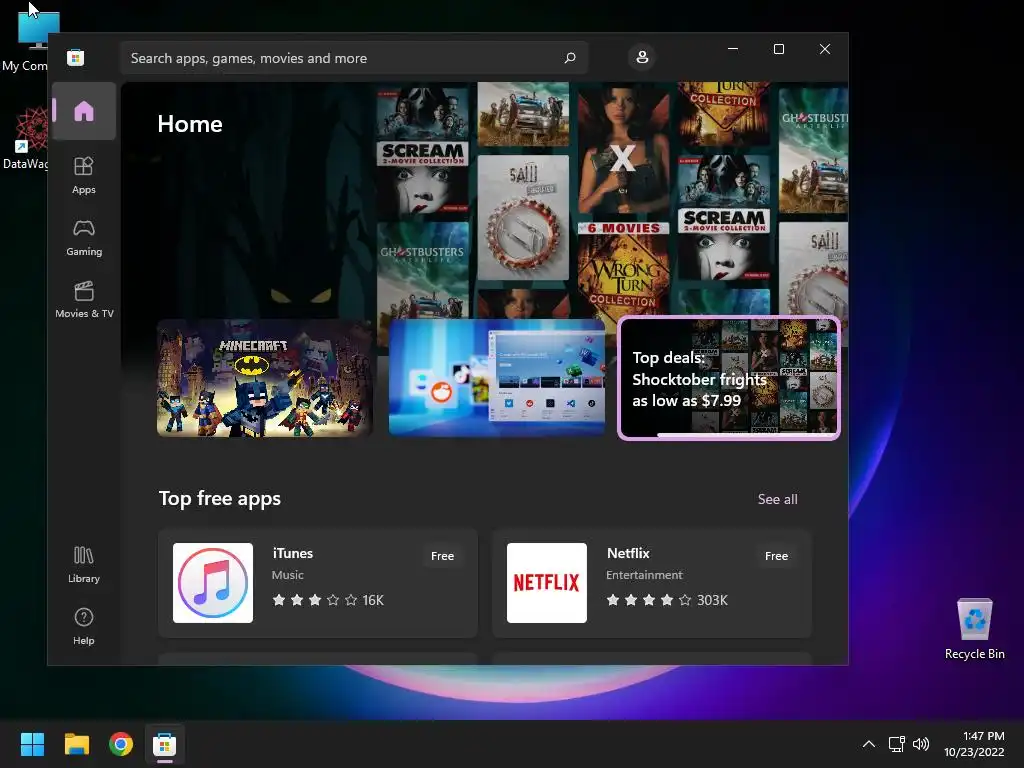
Task: Open the Netflix app icon
Action: [547, 583]
